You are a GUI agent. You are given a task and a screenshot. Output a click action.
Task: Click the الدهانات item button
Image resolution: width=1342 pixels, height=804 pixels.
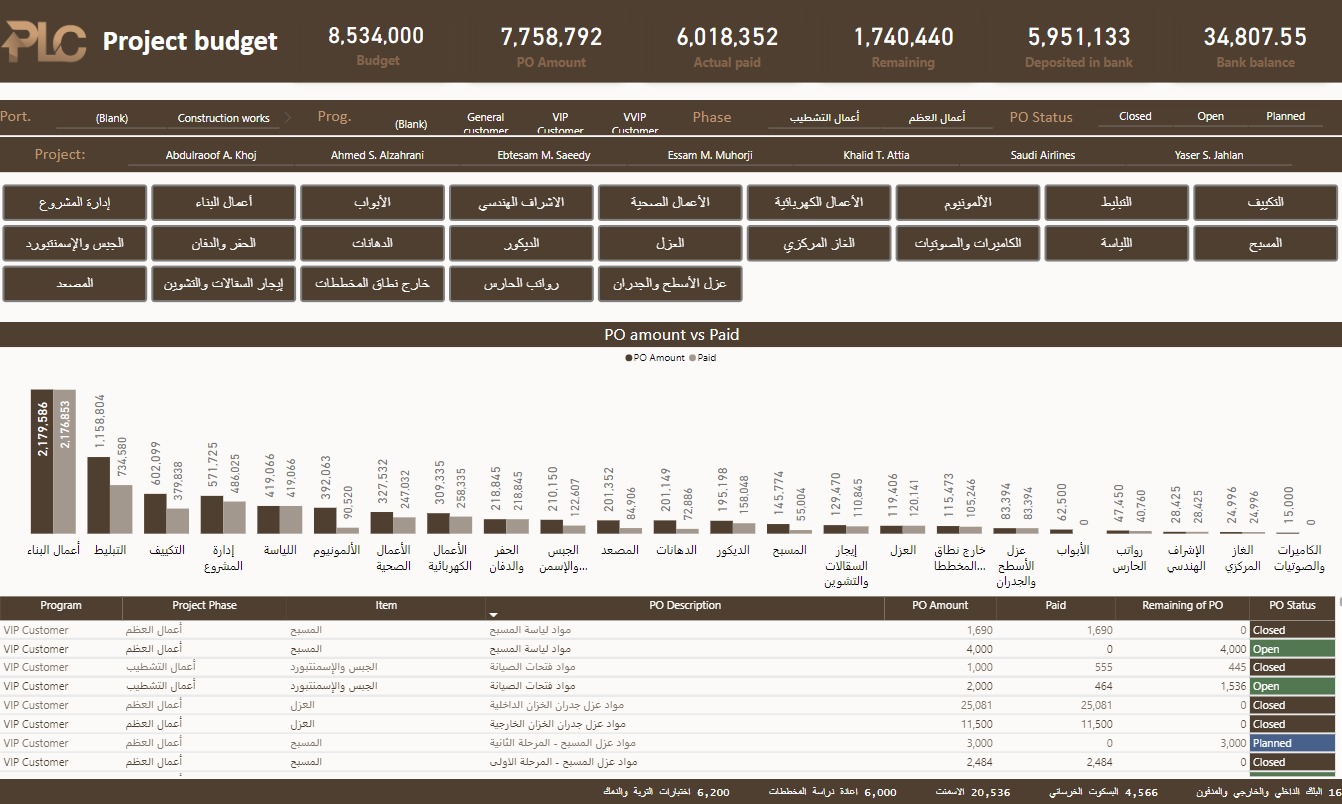tap(372, 243)
